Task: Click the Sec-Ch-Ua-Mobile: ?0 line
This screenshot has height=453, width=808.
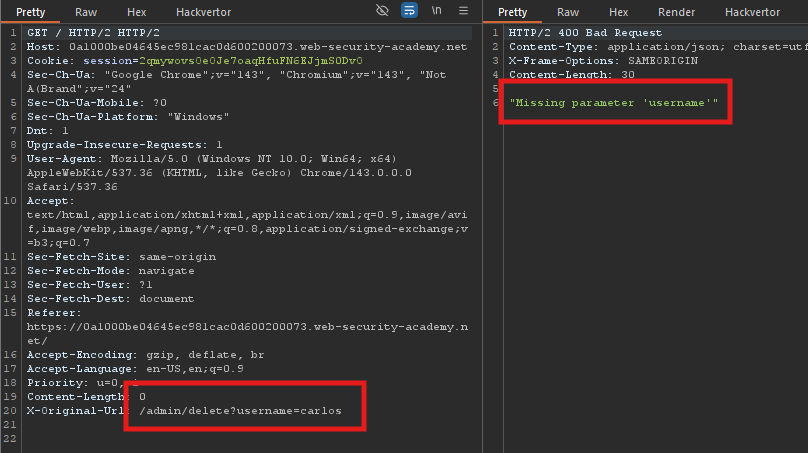Action: 97,103
